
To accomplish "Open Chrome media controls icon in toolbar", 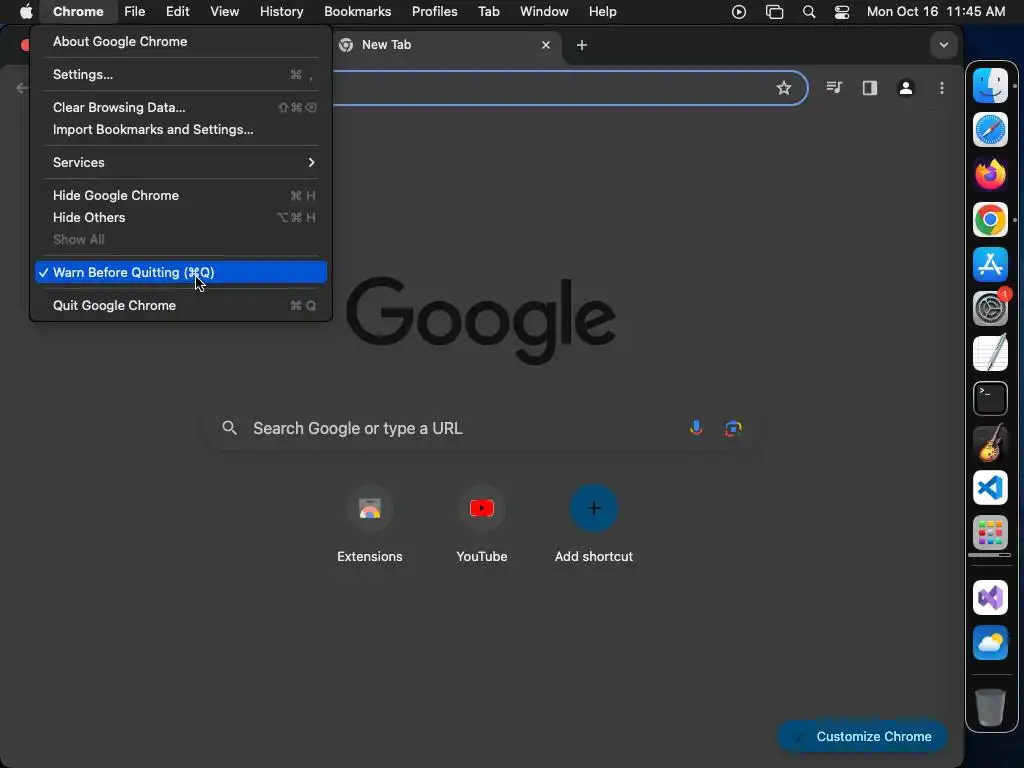I will coord(834,88).
